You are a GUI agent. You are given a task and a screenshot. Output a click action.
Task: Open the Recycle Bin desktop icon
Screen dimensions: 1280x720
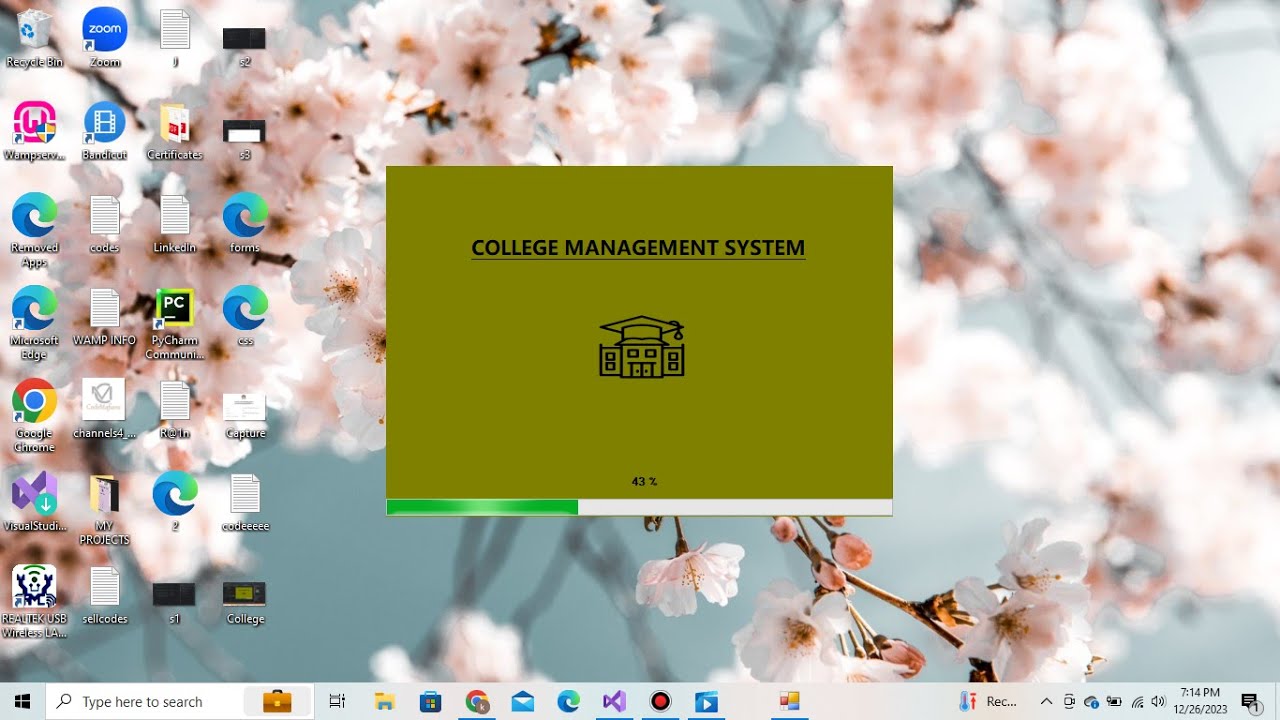pyautogui.click(x=34, y=38)
